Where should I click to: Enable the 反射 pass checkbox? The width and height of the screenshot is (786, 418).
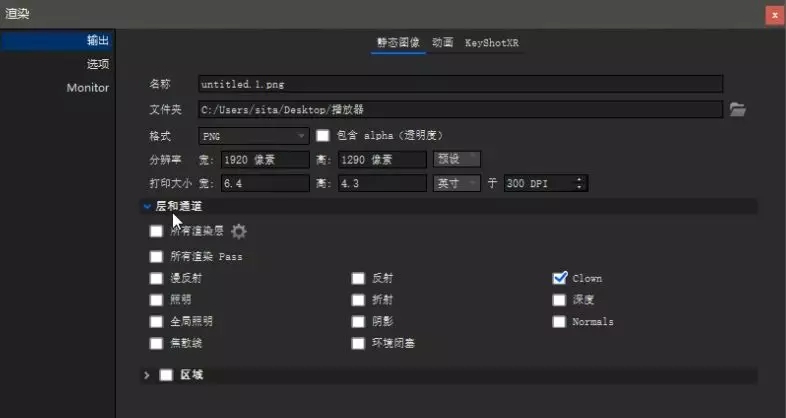click(358, 278)
